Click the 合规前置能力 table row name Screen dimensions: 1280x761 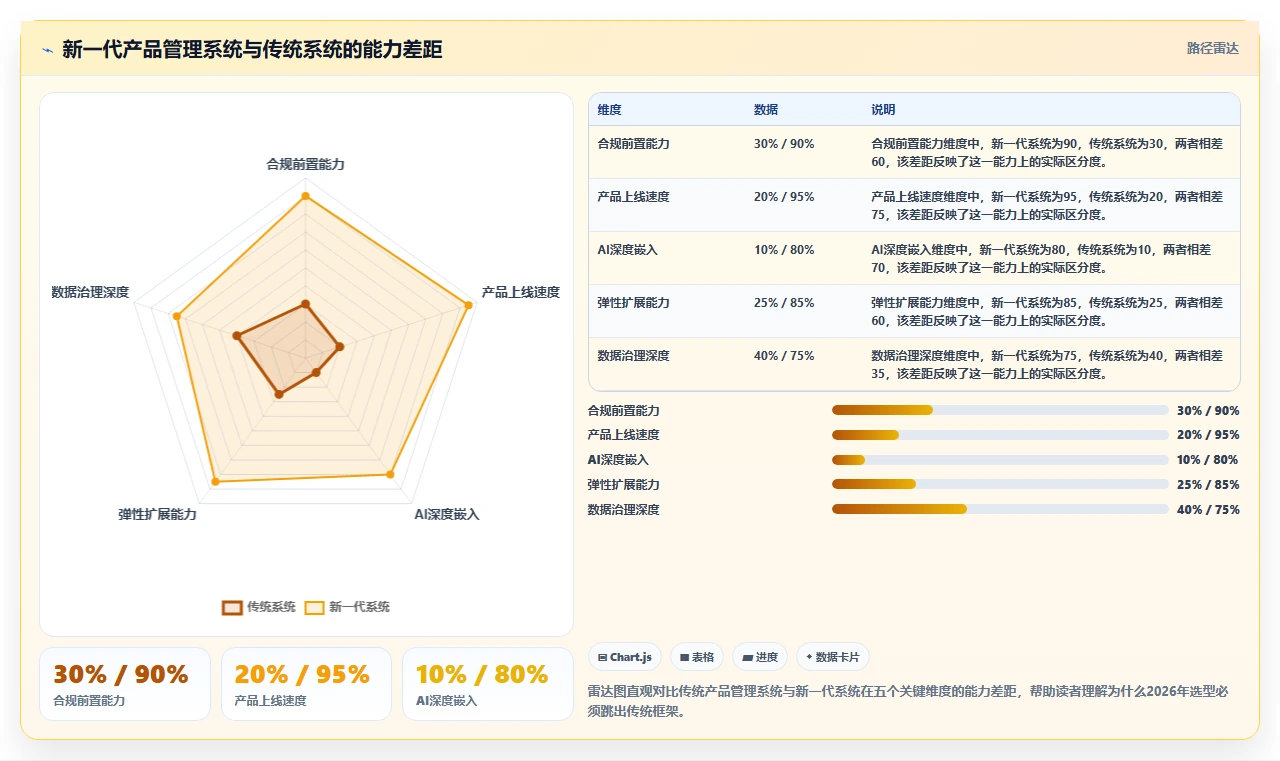tap(633, 144)
